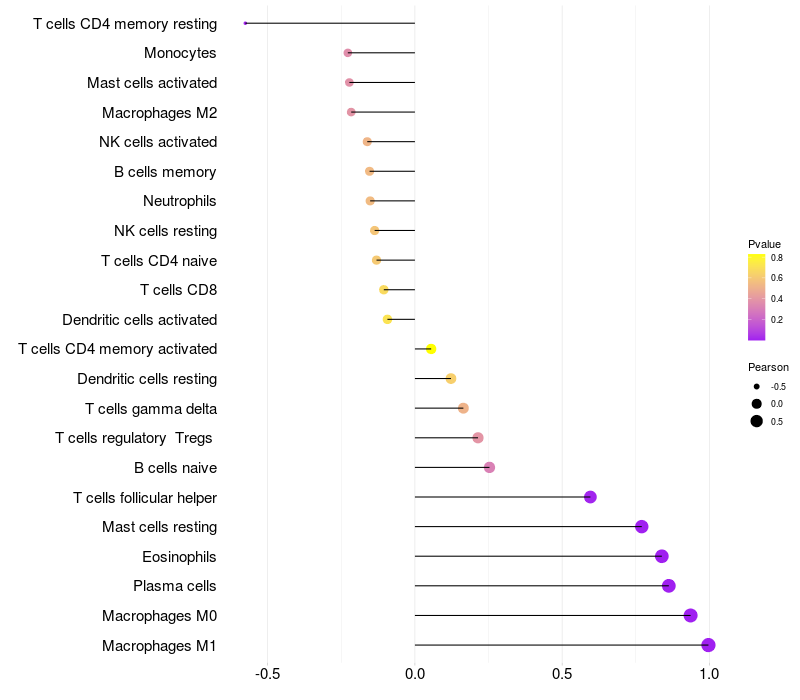Click the Pvalue legend title
Viewport: 800px width, 700px height.
(x=764, y=244)
